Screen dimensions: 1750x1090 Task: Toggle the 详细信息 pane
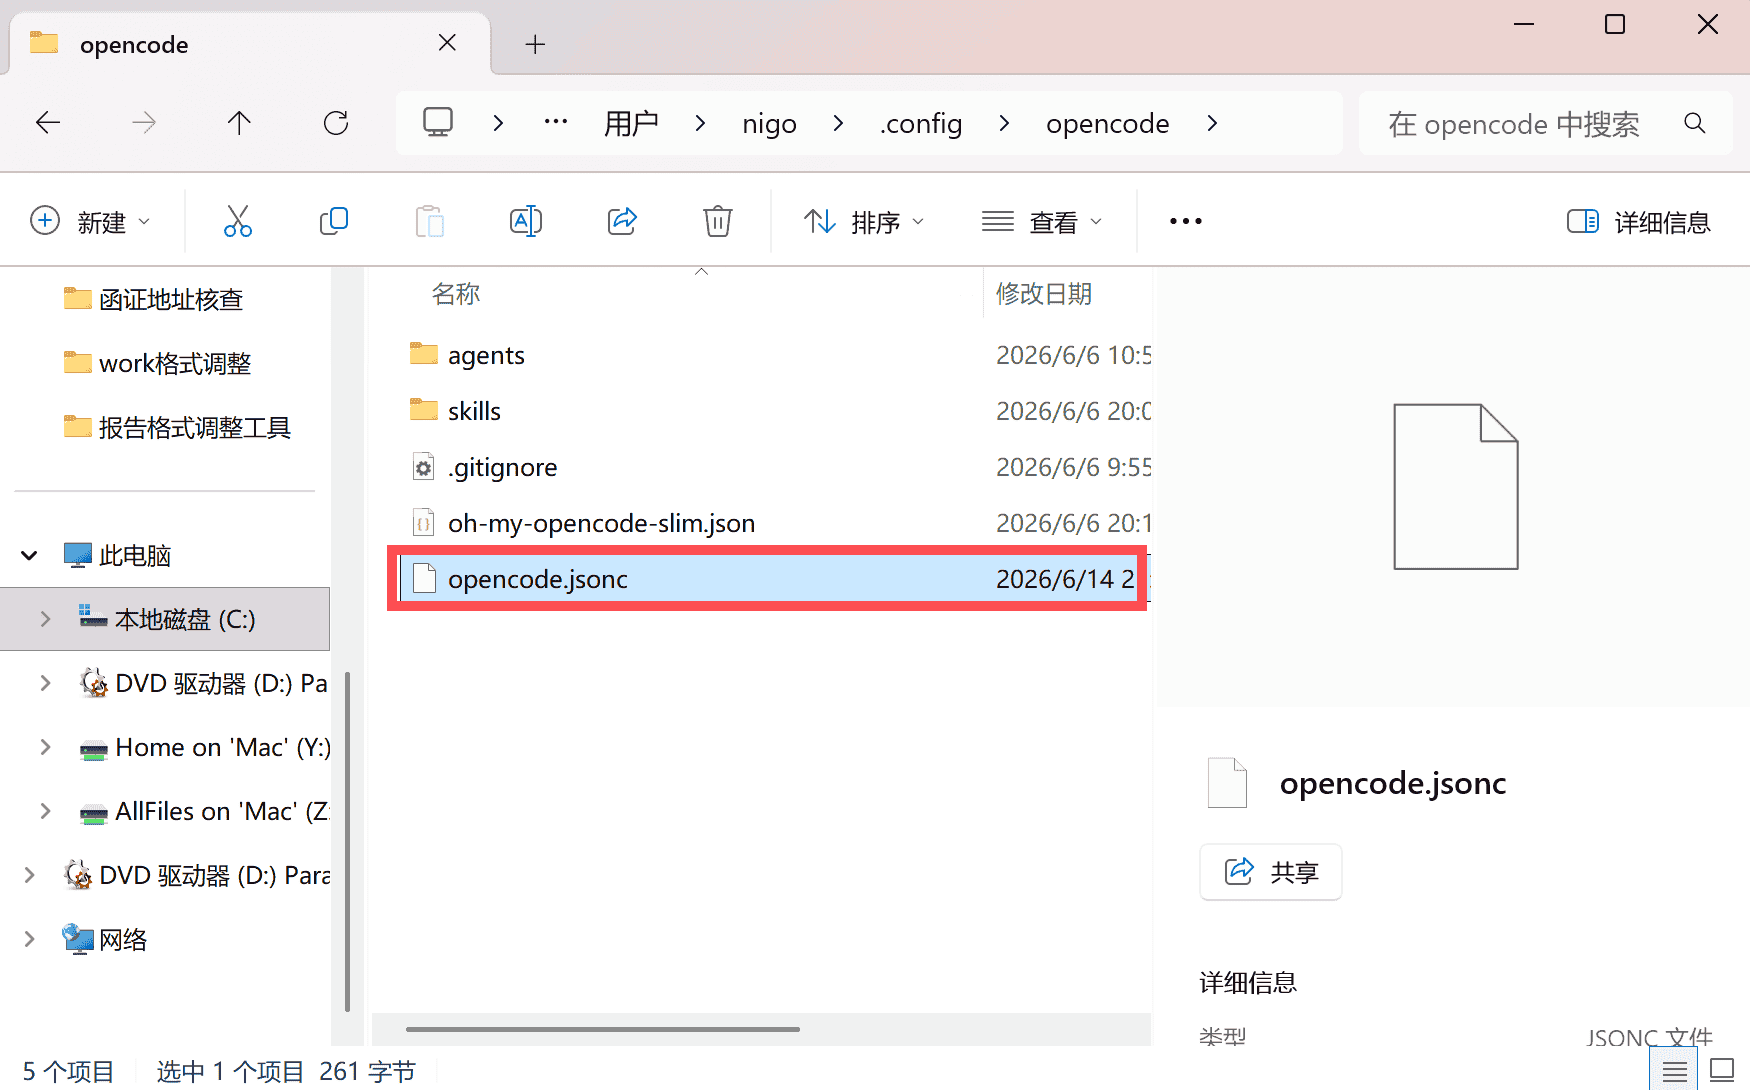click(x=1640, y=221)
